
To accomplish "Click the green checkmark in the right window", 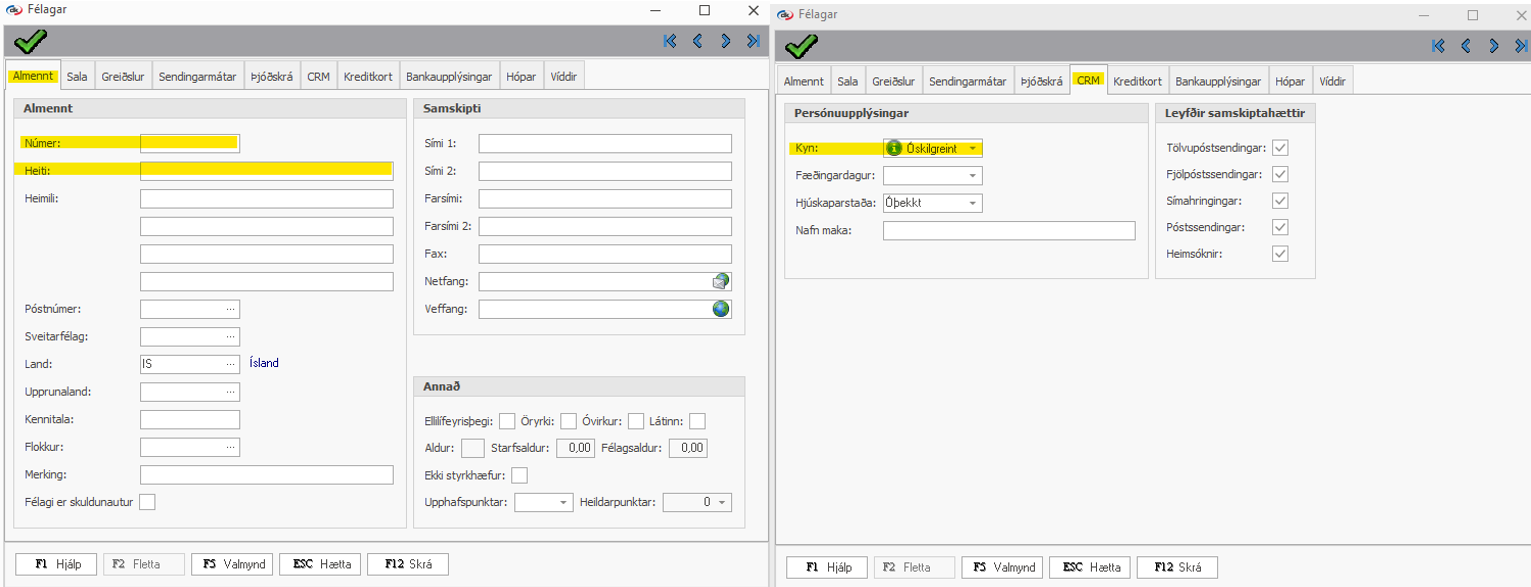I will [801, 46].
